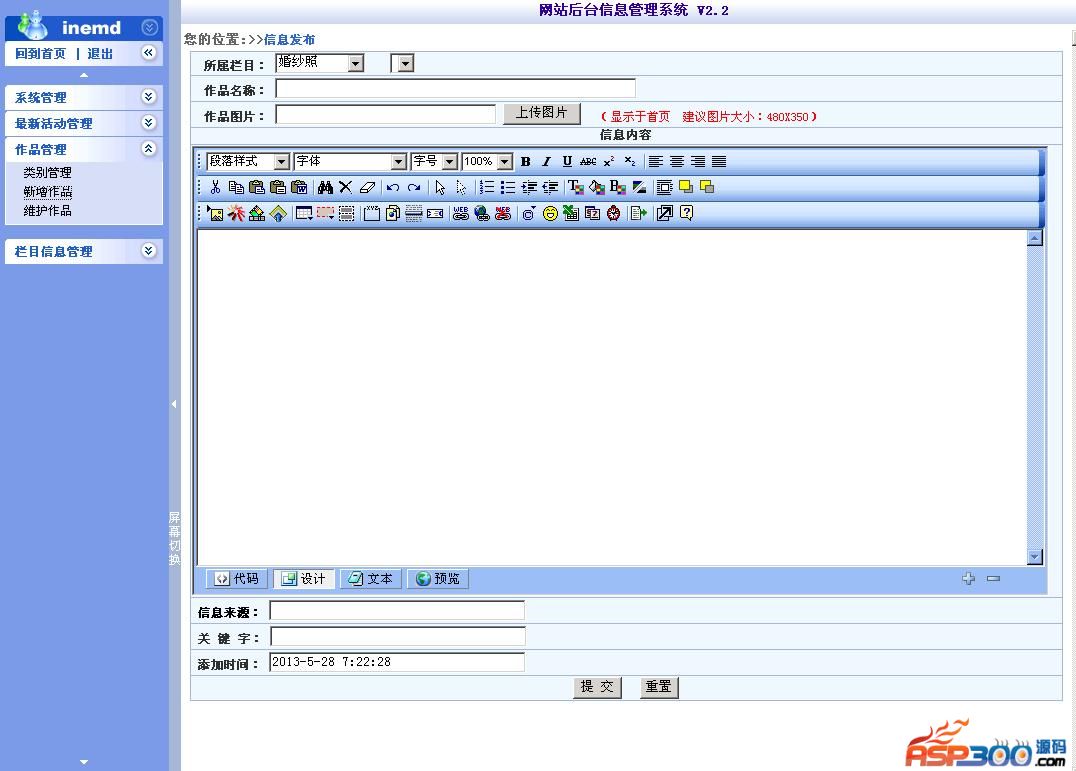Justify the text fully
The width and height of the screenshot is (1076, 771).
pos(718,161)
